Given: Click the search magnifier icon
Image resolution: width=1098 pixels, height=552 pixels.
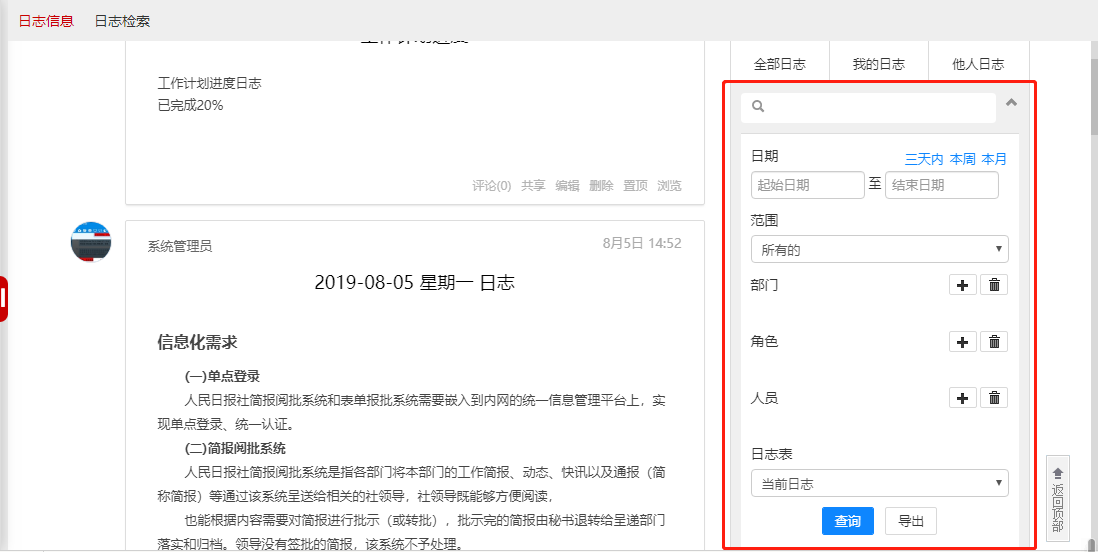Looking at the screenshot, I should coord(758,106).
